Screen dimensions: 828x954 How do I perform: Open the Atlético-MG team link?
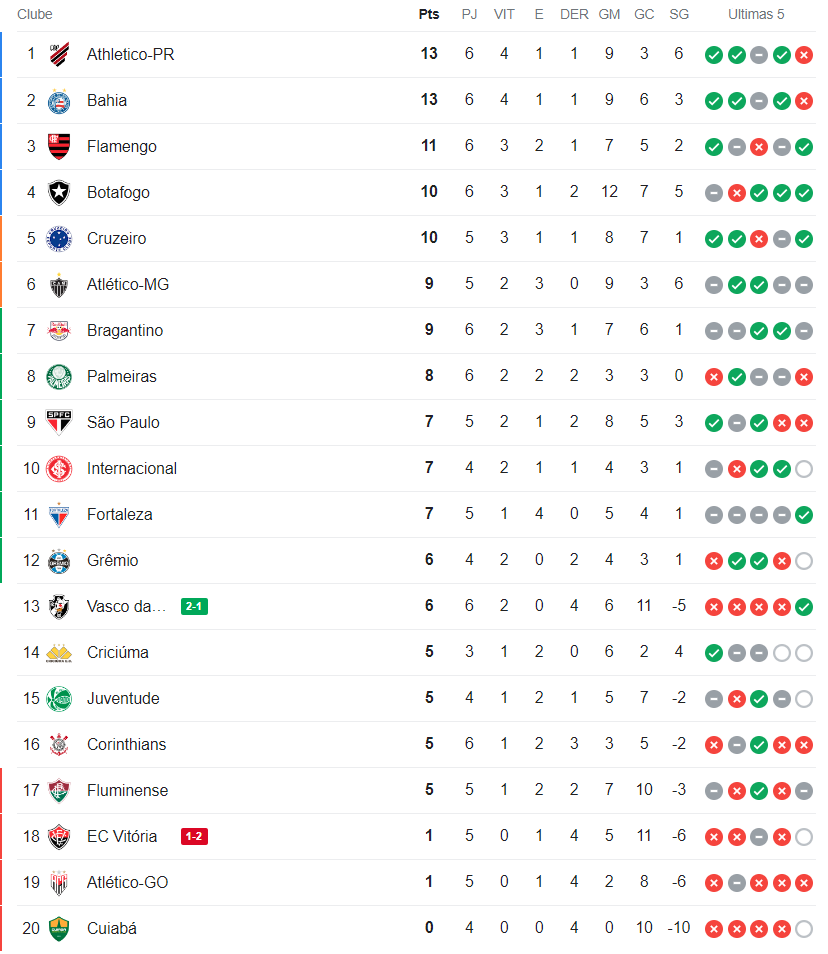128,284
